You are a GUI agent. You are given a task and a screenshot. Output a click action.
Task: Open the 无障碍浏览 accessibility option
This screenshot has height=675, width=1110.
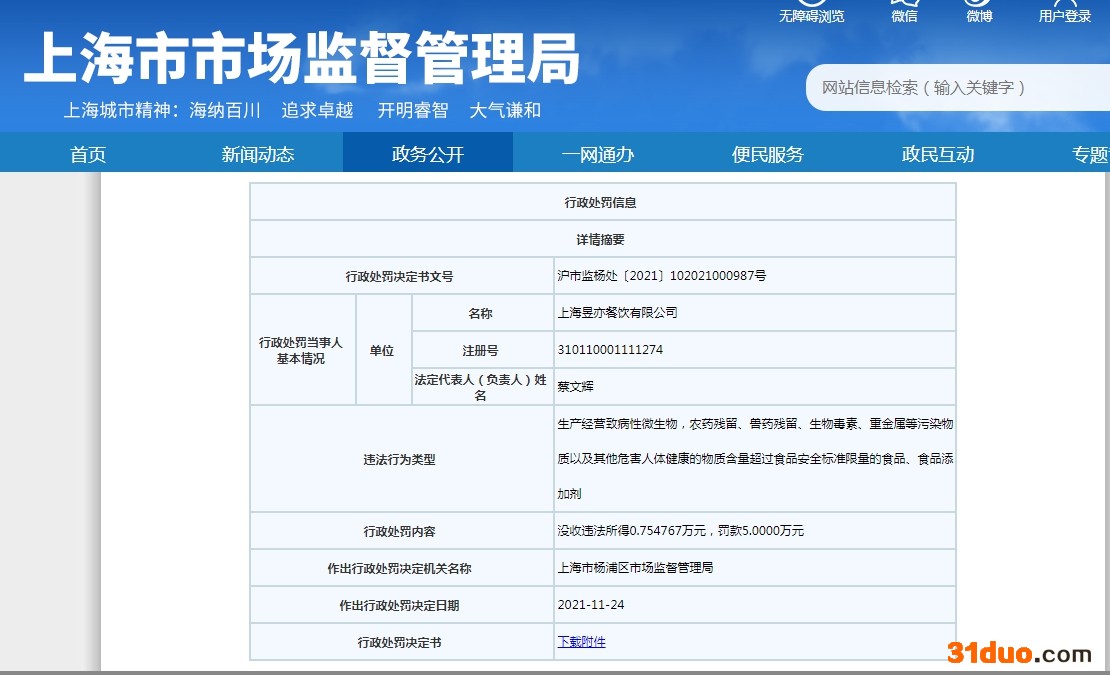811,16
